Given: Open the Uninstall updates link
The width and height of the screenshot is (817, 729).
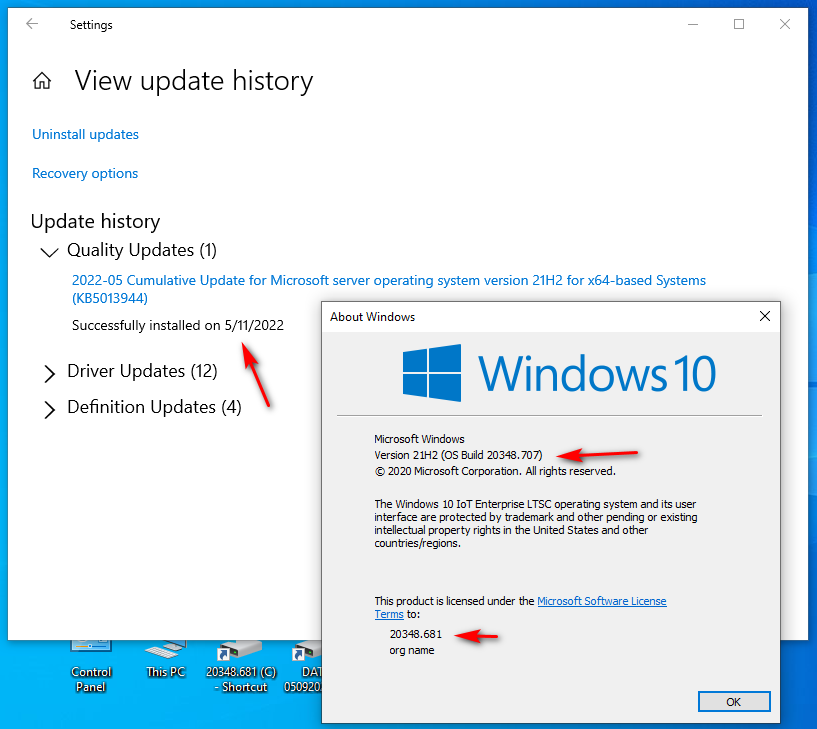Looking at the screenshot, I should tap(85, 134).
